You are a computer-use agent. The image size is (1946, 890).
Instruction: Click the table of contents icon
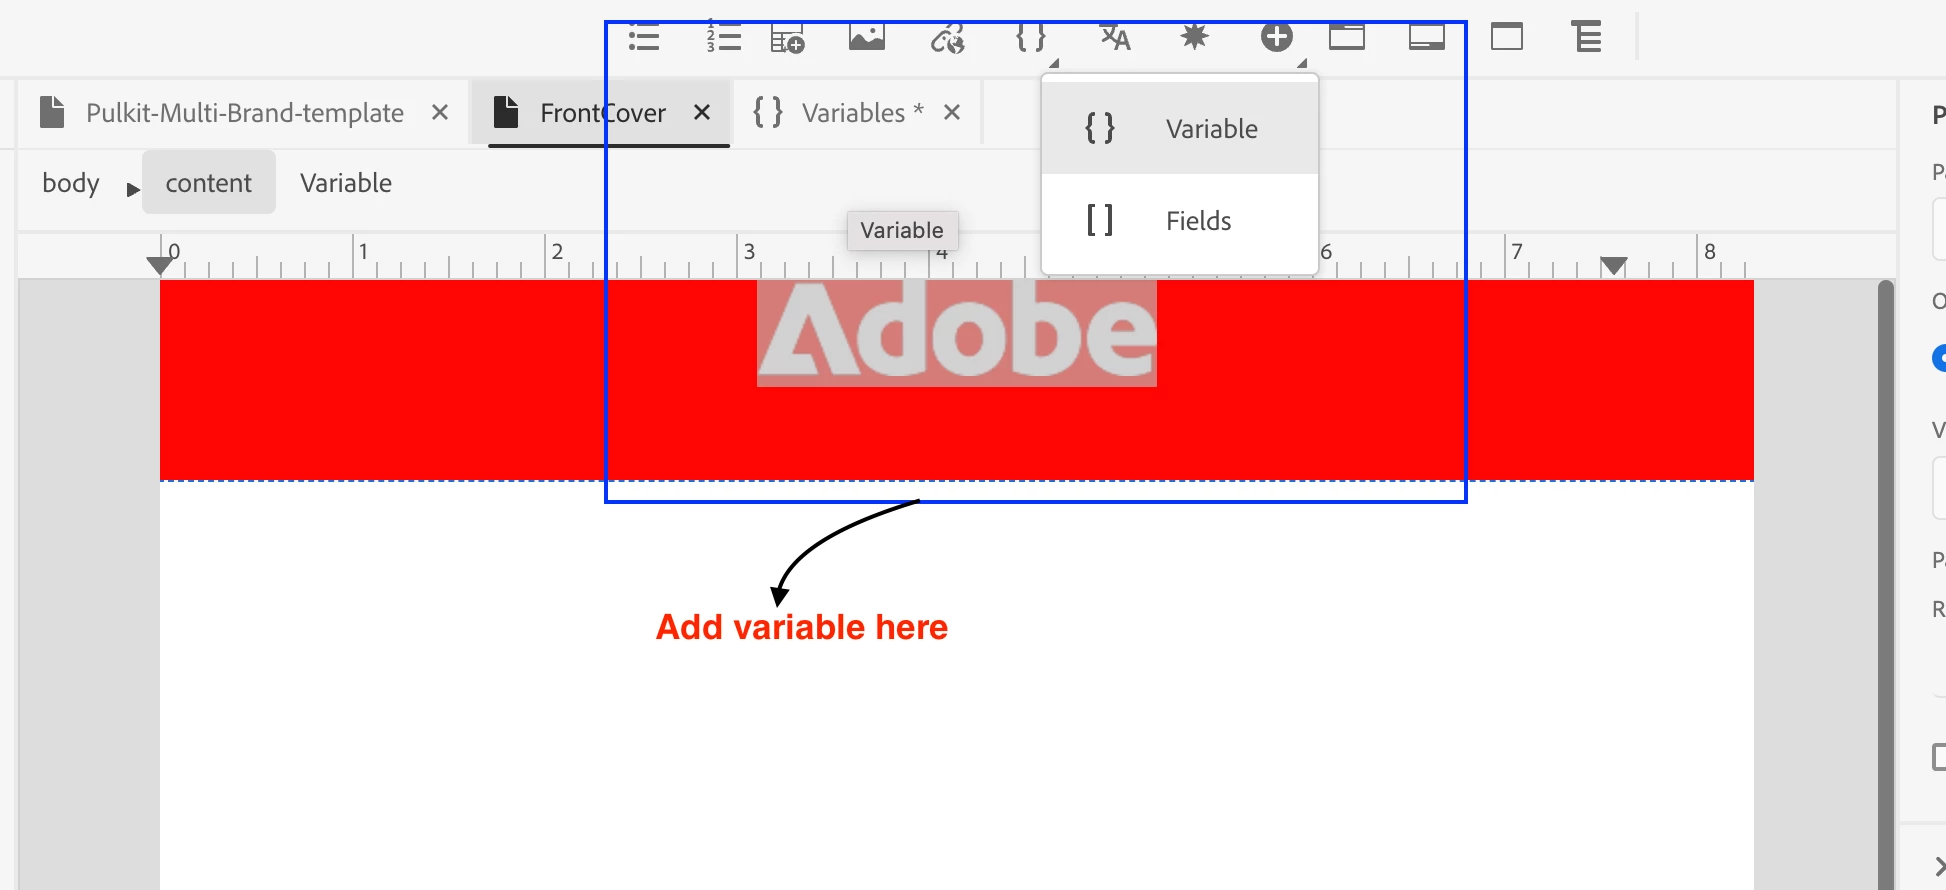pyautogui.click(x=1587, y=37)
